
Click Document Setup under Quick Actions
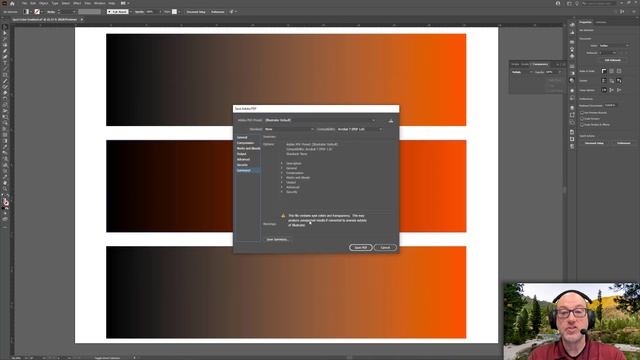(594, 143)
